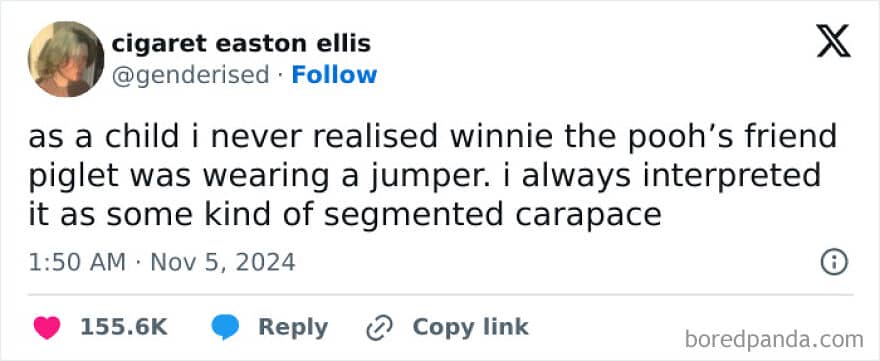Click the @genderised handle
The width and height of the screenshot is (880, 361).
(190, 76)
